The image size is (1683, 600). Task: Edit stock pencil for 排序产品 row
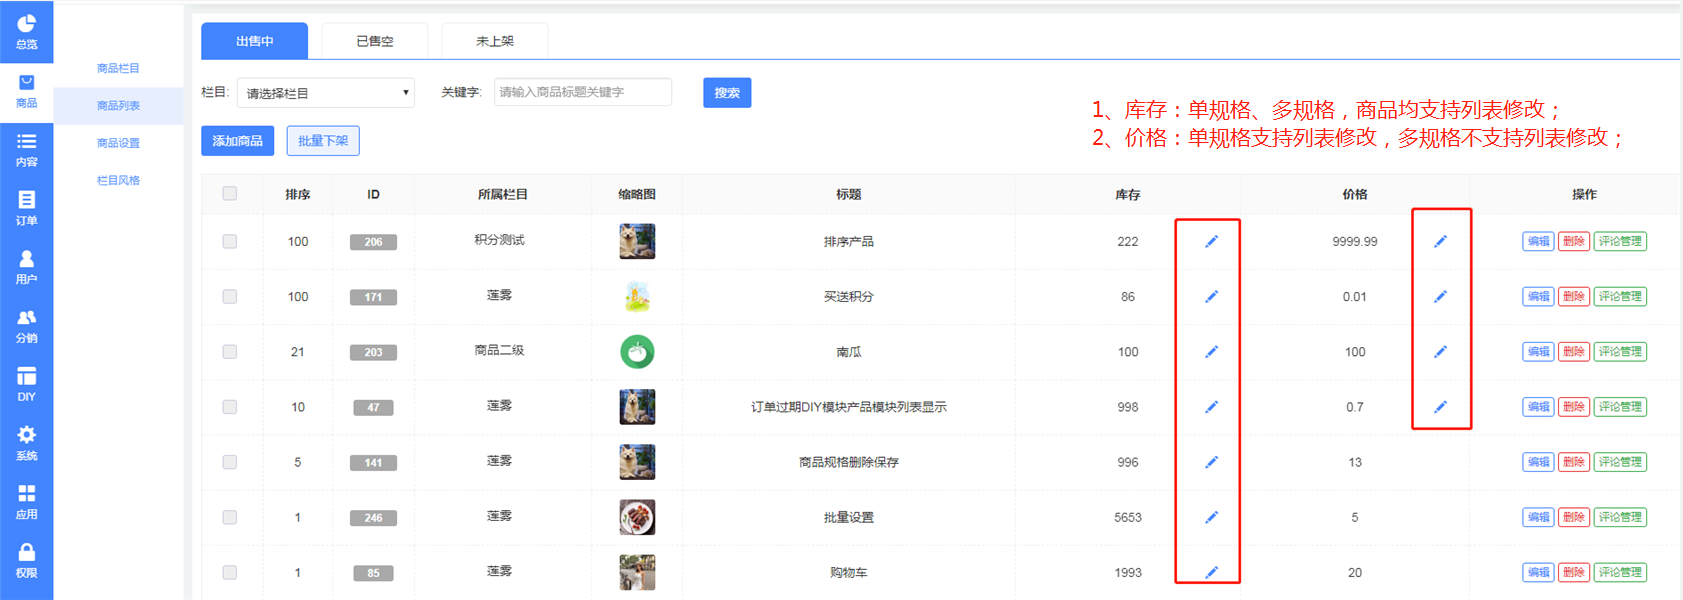[1211, 241]
